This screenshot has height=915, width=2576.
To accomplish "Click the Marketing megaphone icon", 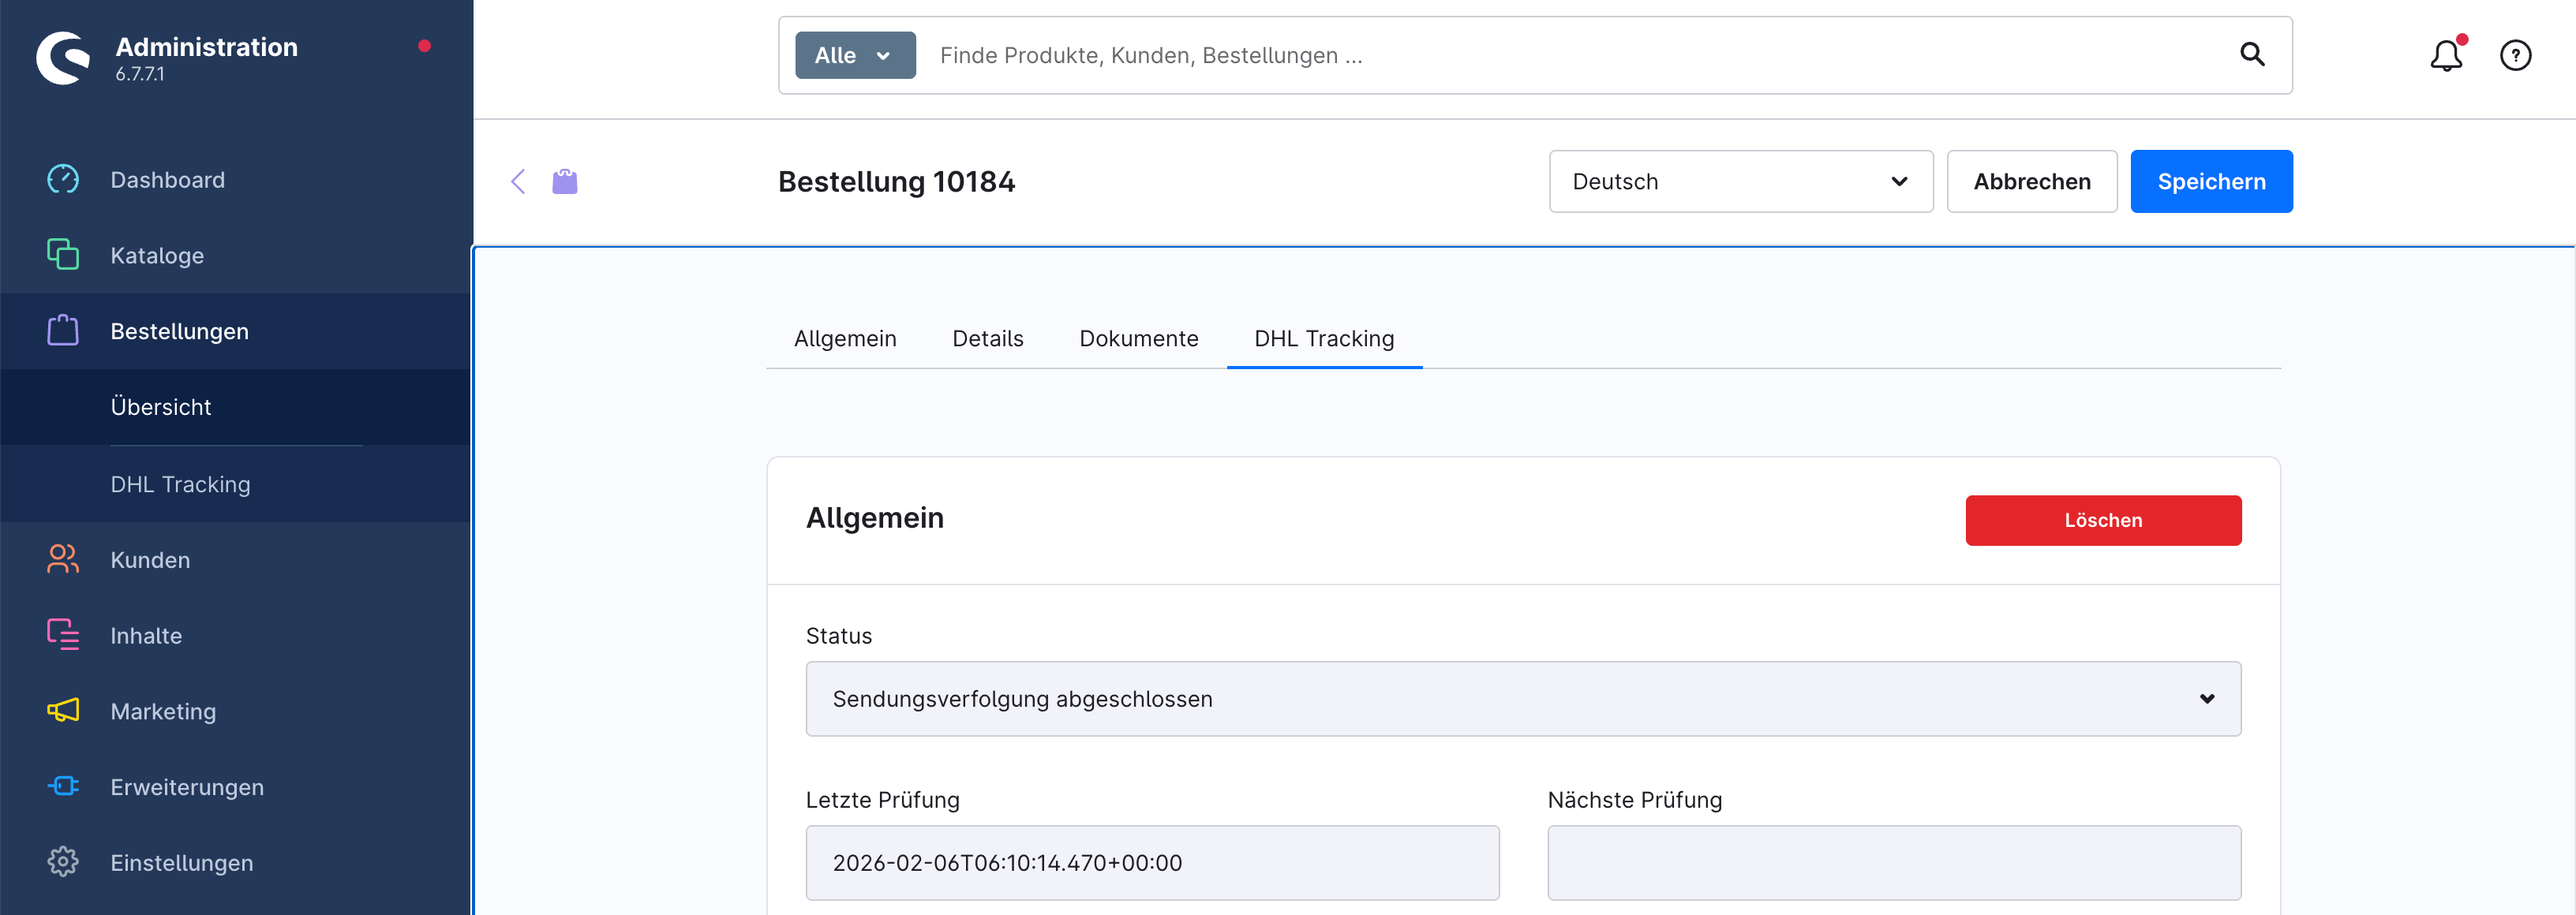I will [x=63, y=710].
